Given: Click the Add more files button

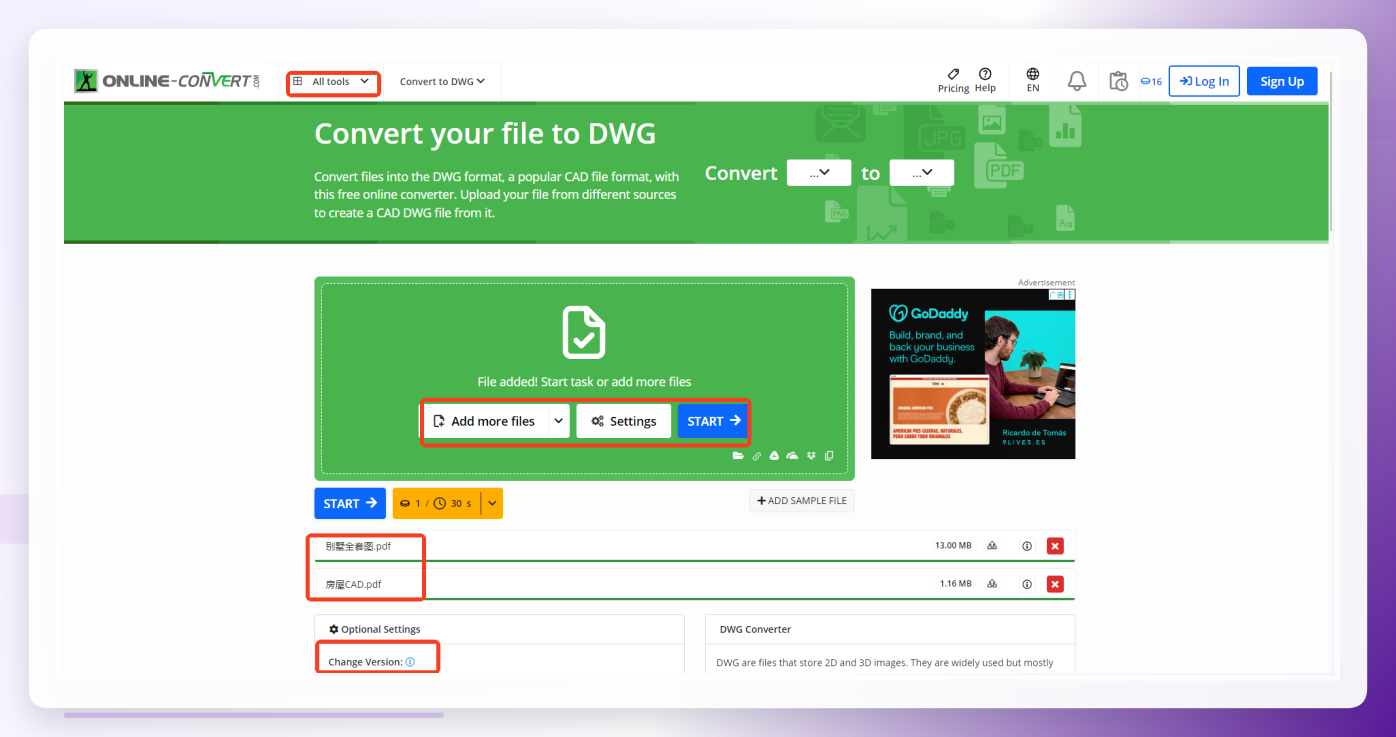Looking at the screenshot, I should 485,421.
